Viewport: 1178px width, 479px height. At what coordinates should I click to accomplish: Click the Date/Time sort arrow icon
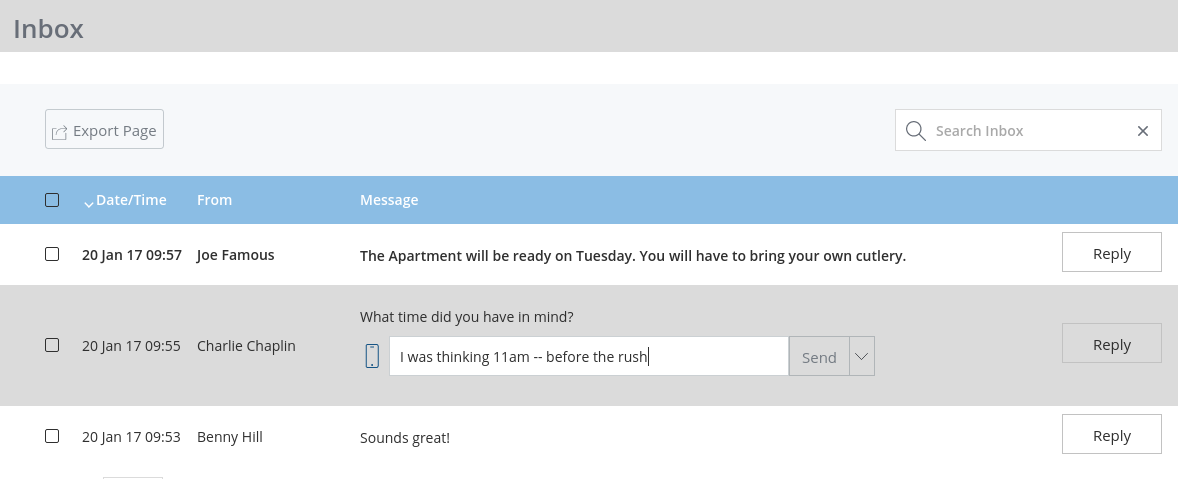coord(89,204)
